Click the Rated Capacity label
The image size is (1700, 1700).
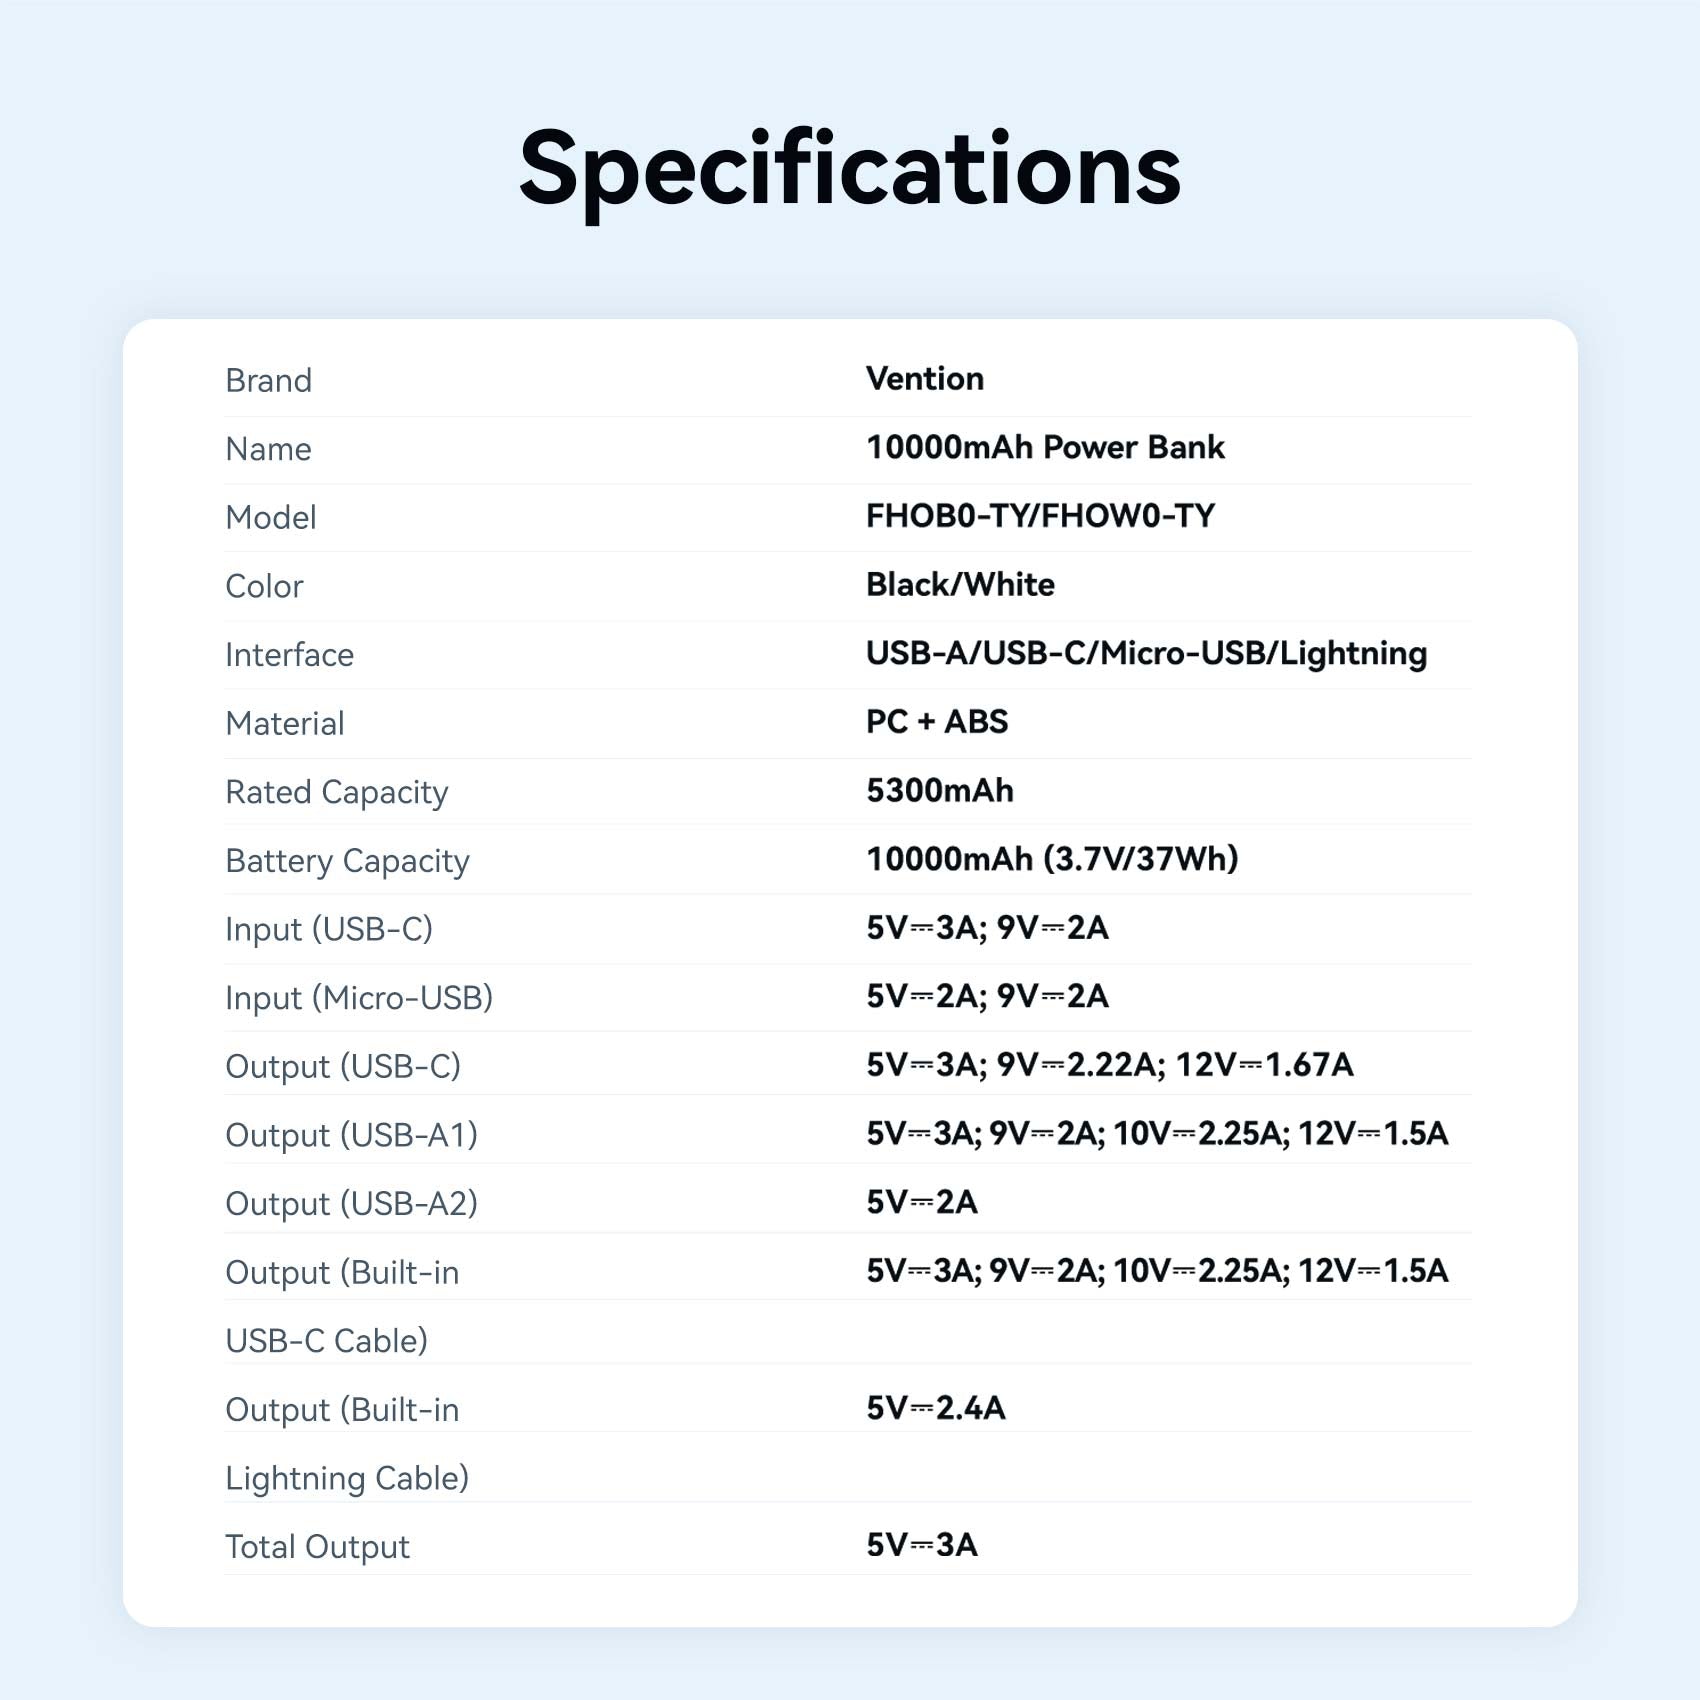coord(336,792)
